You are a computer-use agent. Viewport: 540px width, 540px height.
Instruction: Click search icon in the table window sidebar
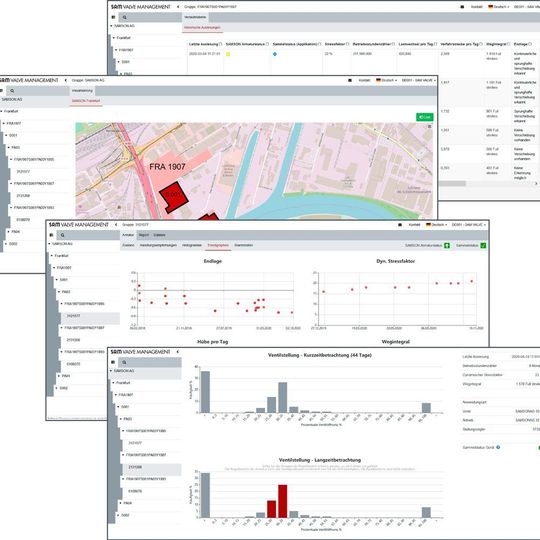pos(125,17)
